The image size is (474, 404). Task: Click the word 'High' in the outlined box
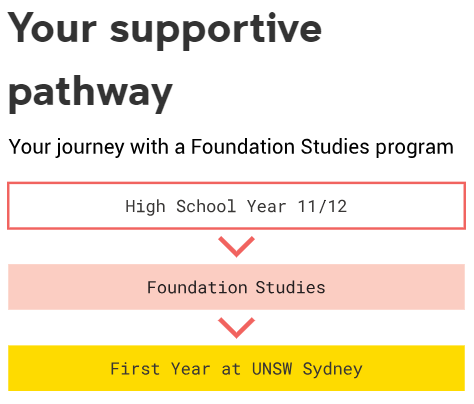[145, 207]
